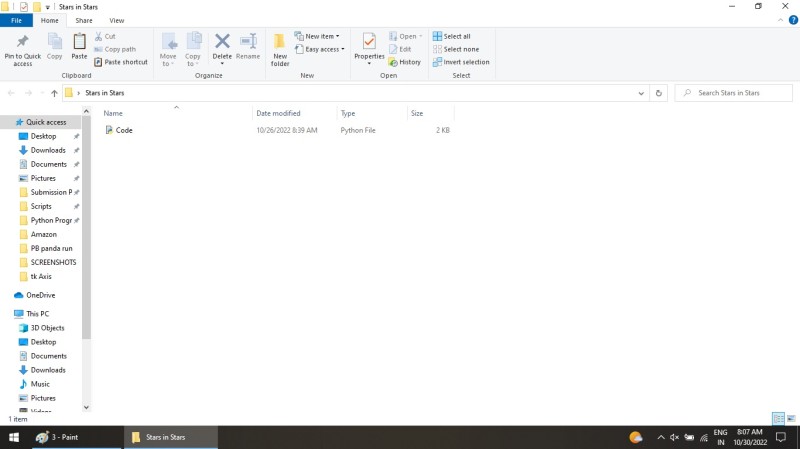
Task: Click the Up directory arrow
Action: [x=54, y=93]
